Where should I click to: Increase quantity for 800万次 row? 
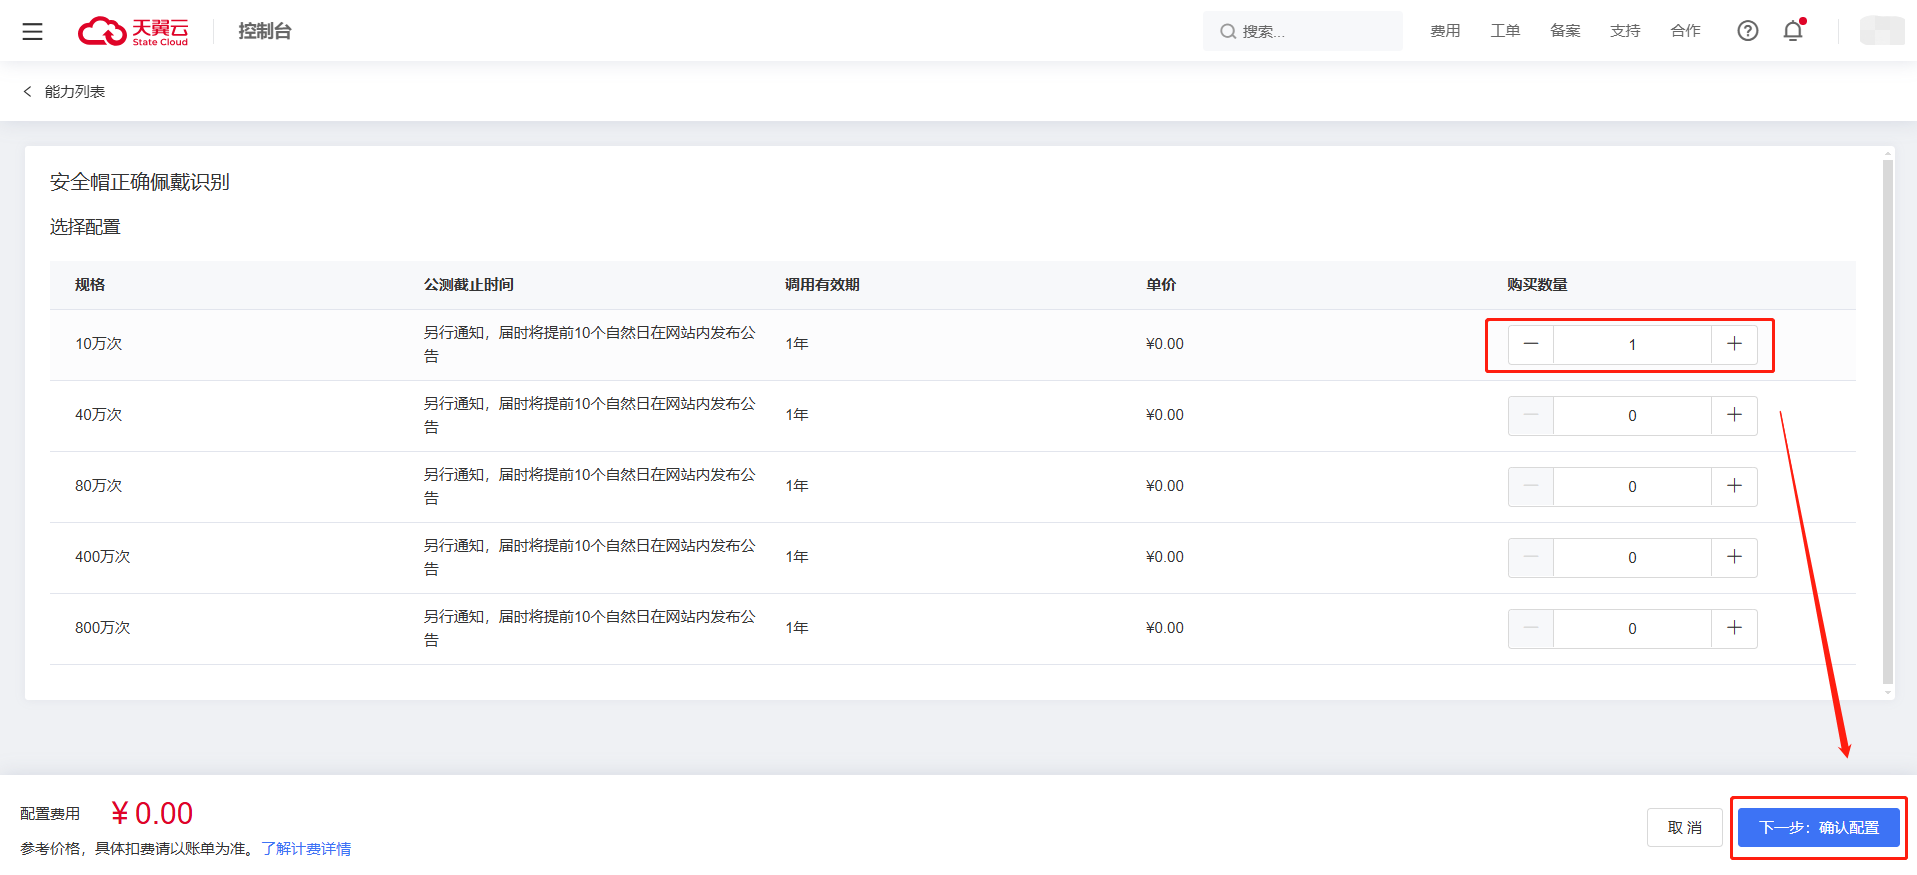coord(1734,628)
